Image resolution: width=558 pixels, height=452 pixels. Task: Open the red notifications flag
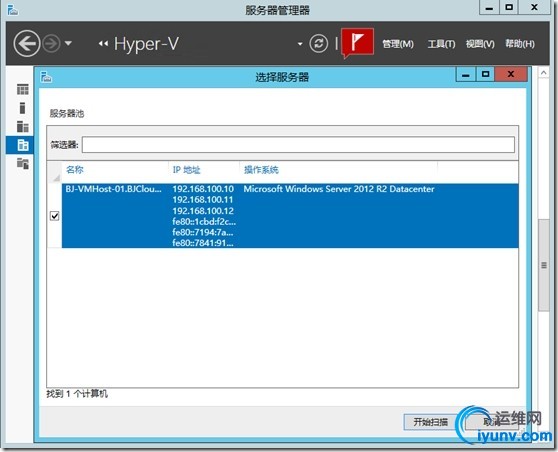[x=358, y=42]
